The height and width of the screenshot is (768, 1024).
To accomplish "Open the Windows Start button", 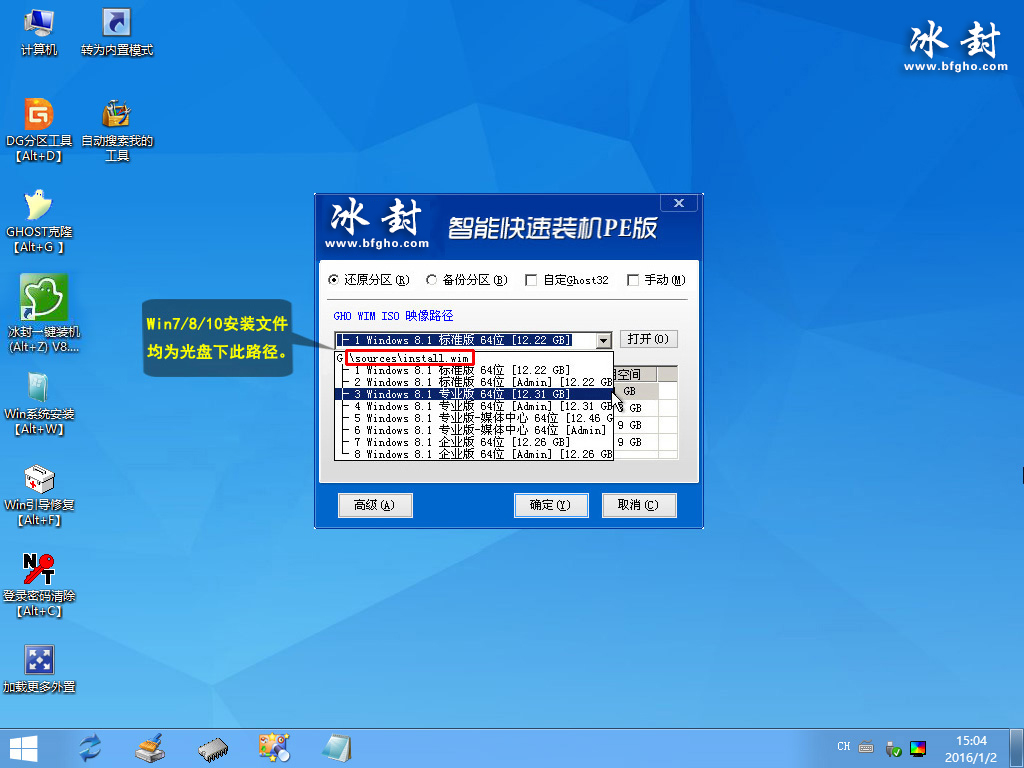I will pos(24,748).
